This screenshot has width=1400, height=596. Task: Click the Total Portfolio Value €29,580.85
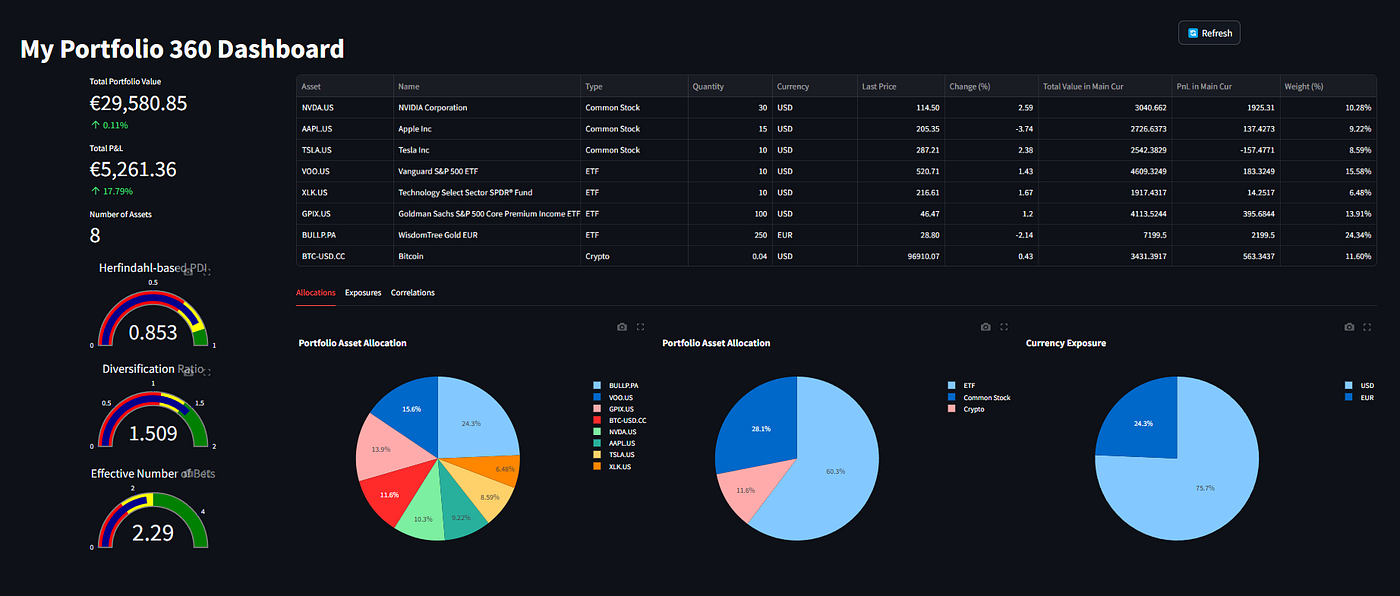139,103
